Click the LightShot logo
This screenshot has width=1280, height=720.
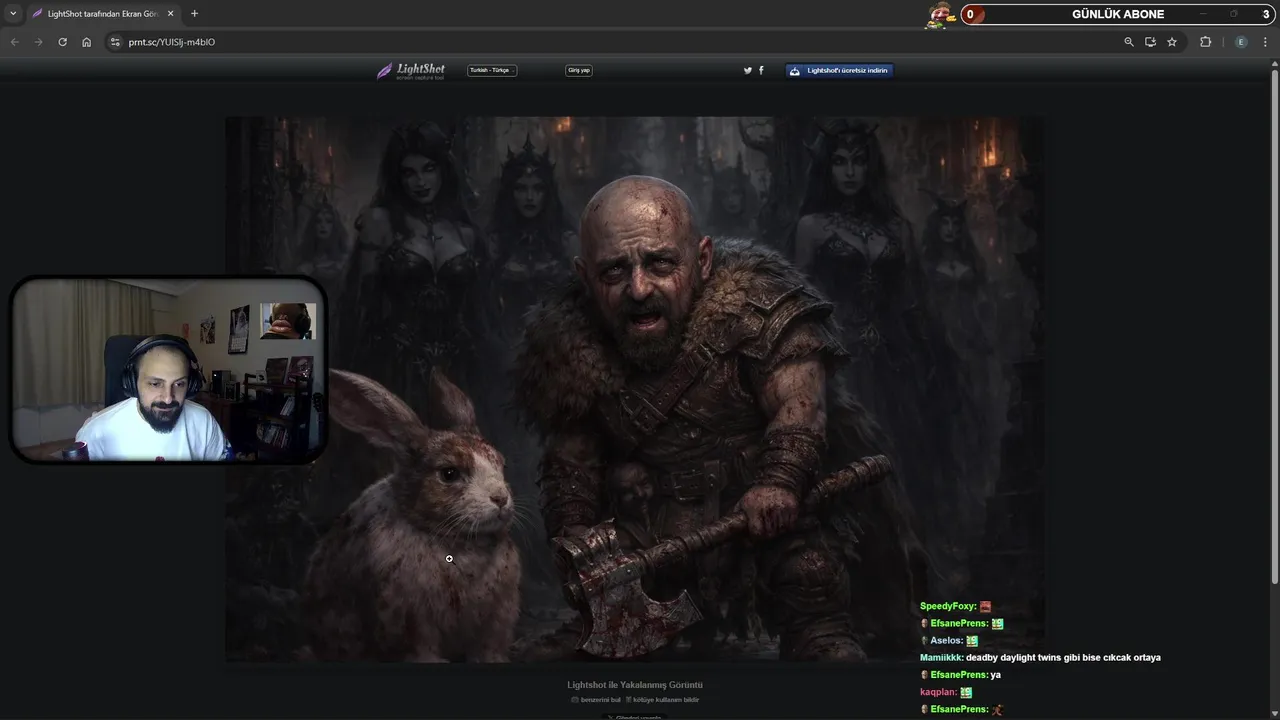tap(411, 70)
